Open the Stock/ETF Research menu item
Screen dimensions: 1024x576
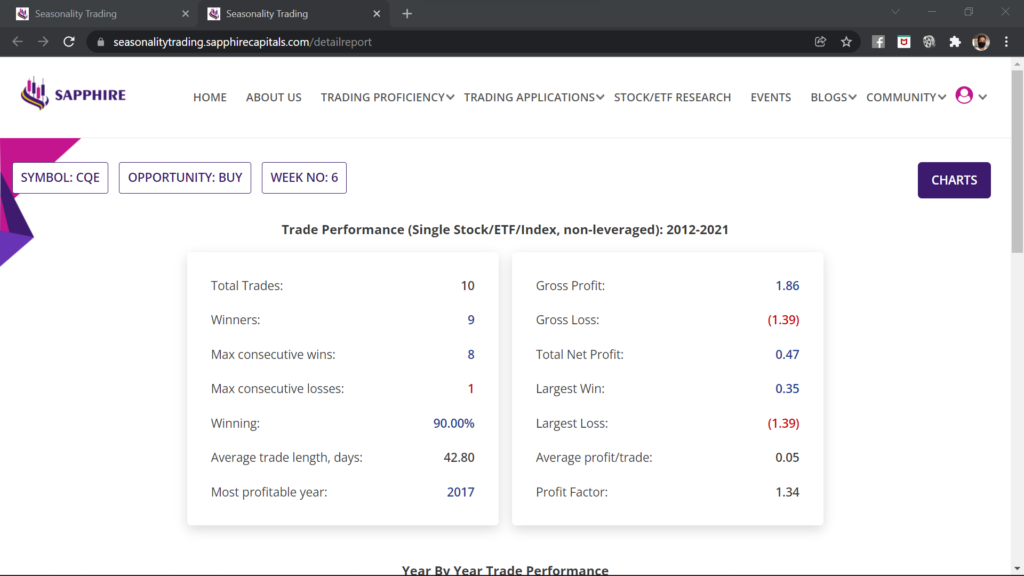672,97
